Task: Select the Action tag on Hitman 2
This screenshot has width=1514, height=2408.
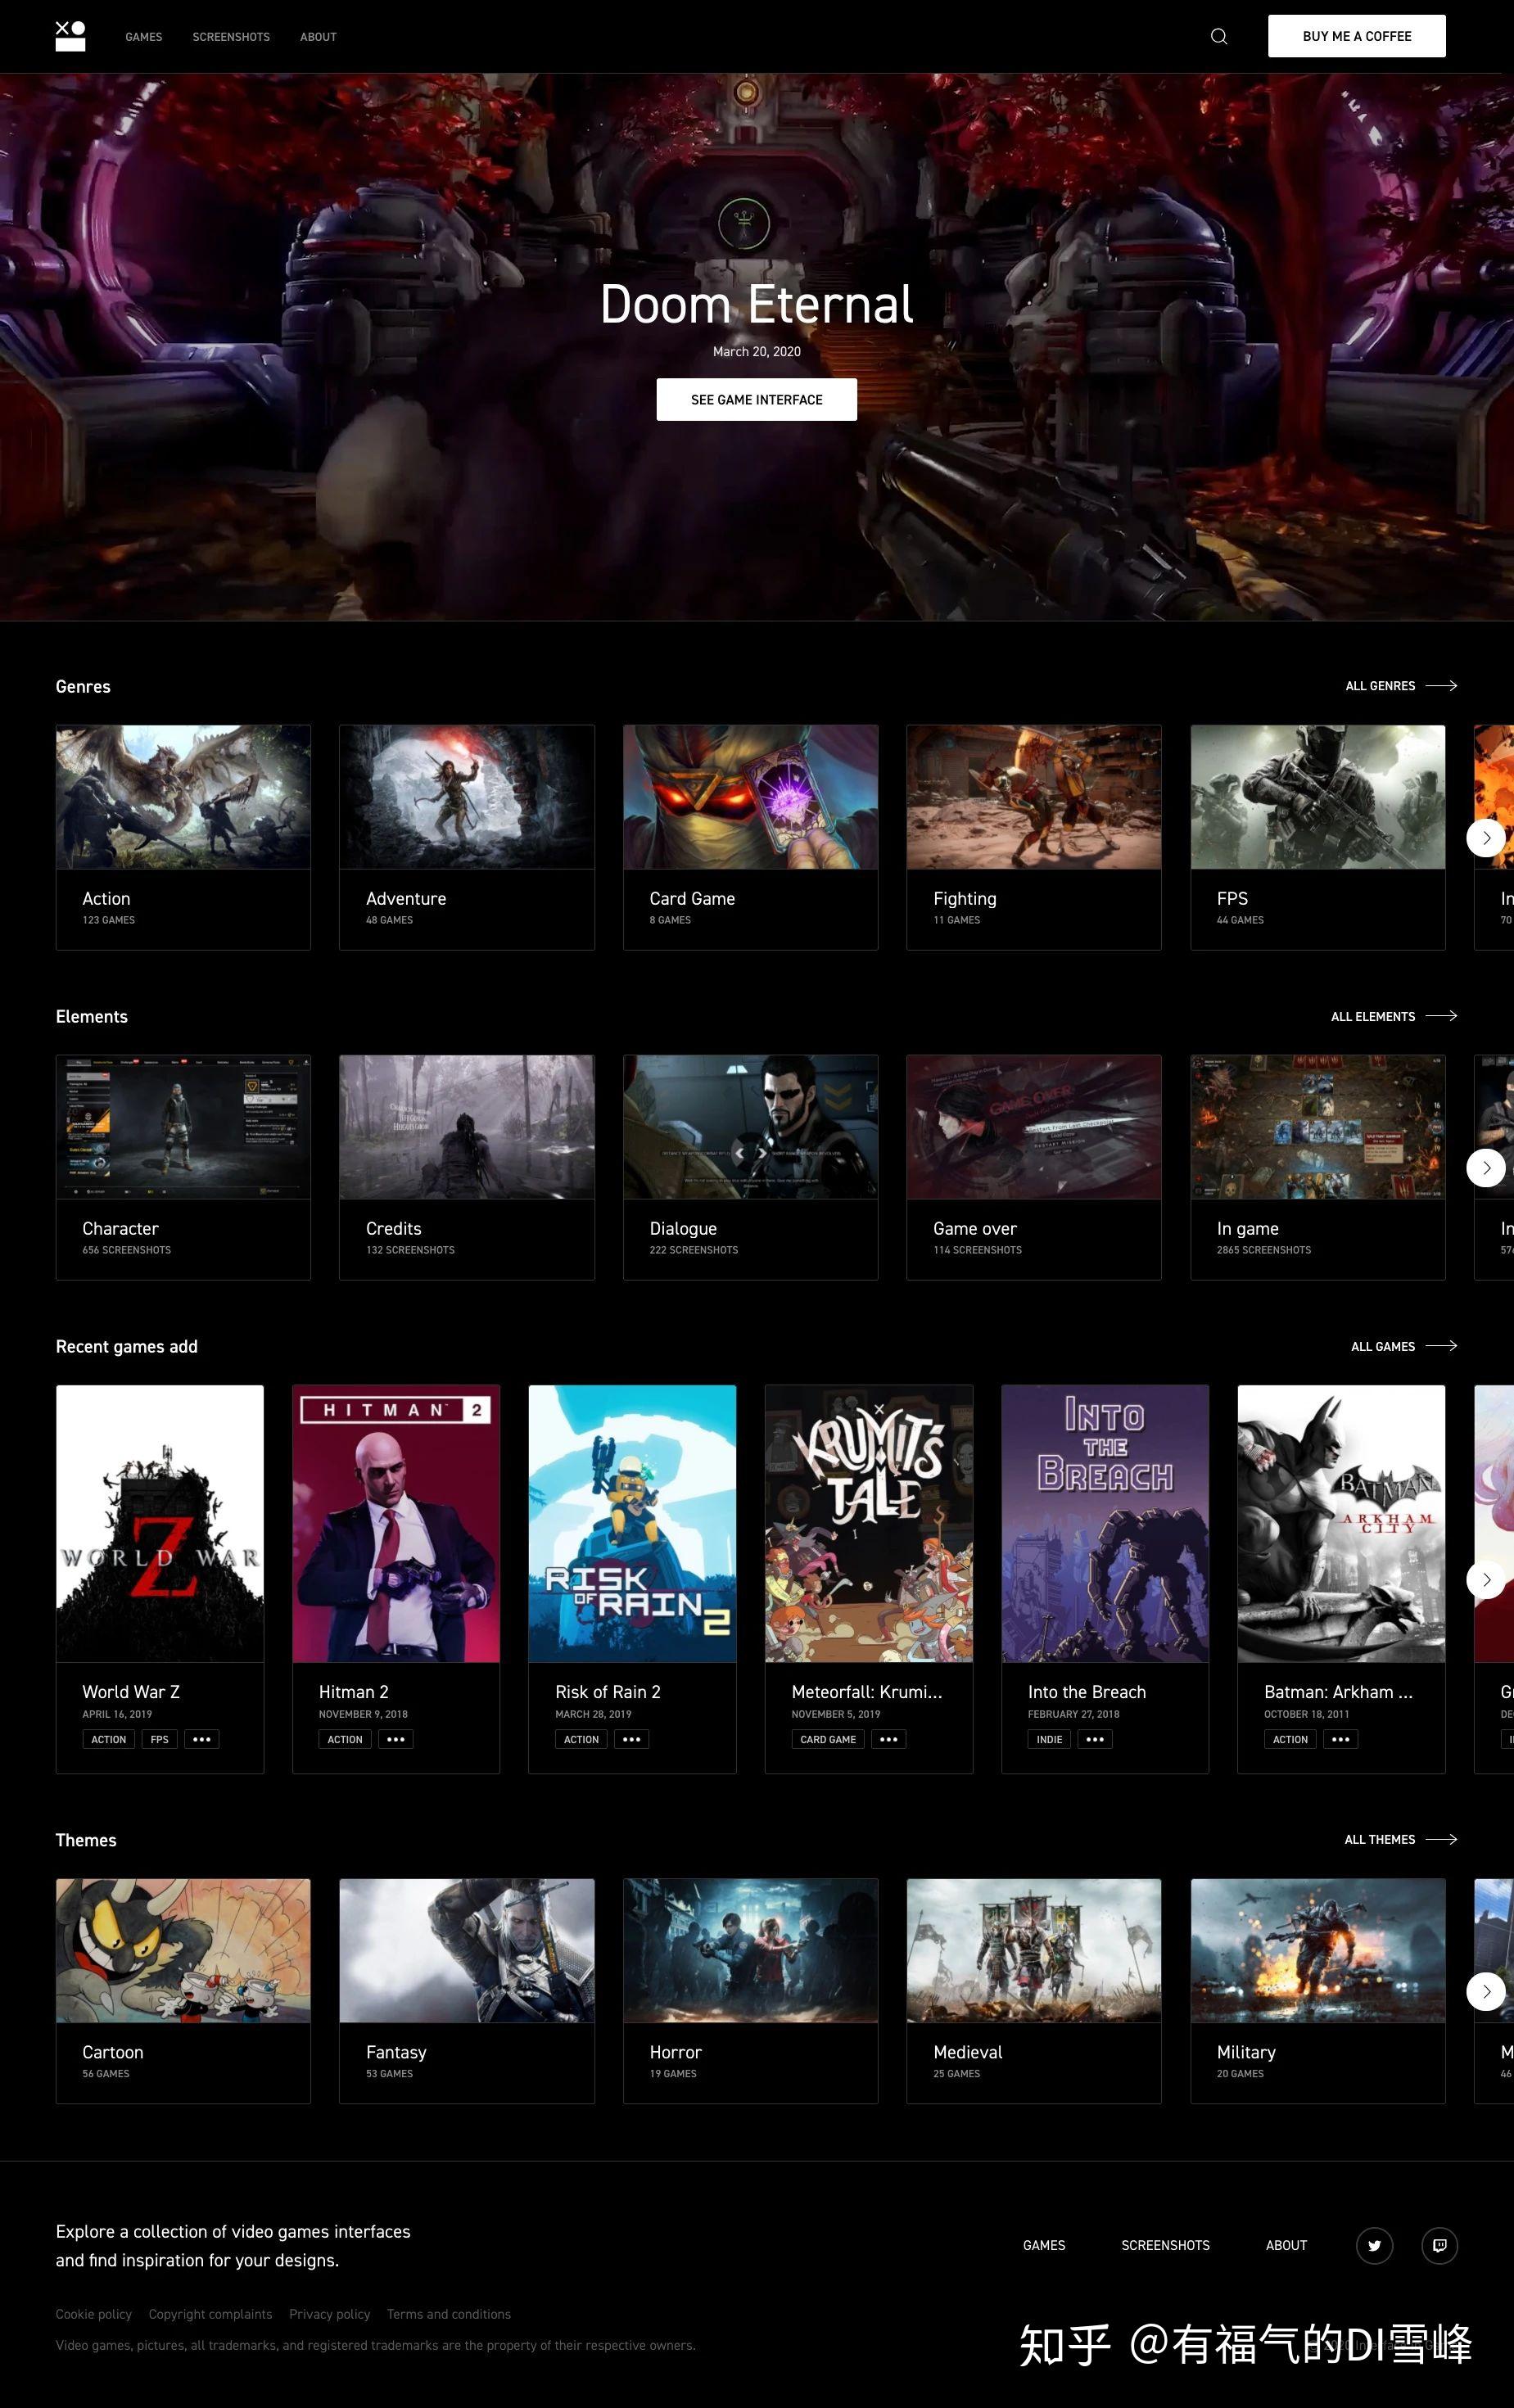Action: coord(345,1739)
